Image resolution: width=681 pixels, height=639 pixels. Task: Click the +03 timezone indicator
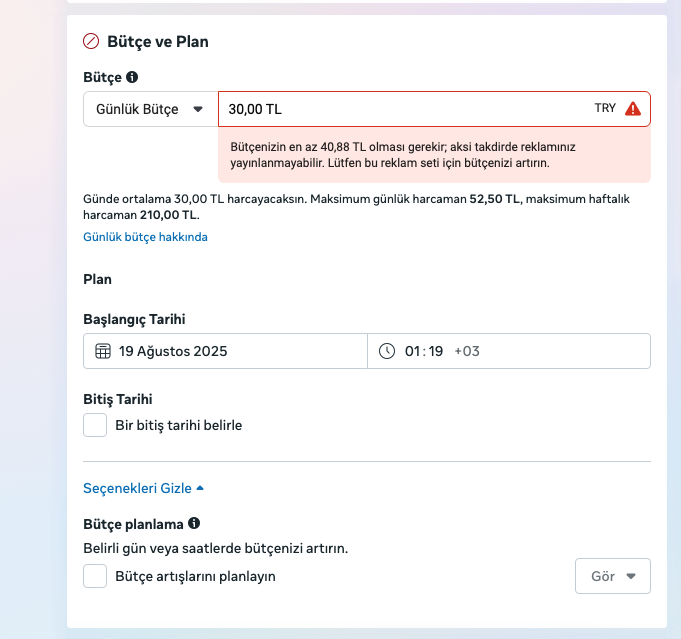(467, 351)
